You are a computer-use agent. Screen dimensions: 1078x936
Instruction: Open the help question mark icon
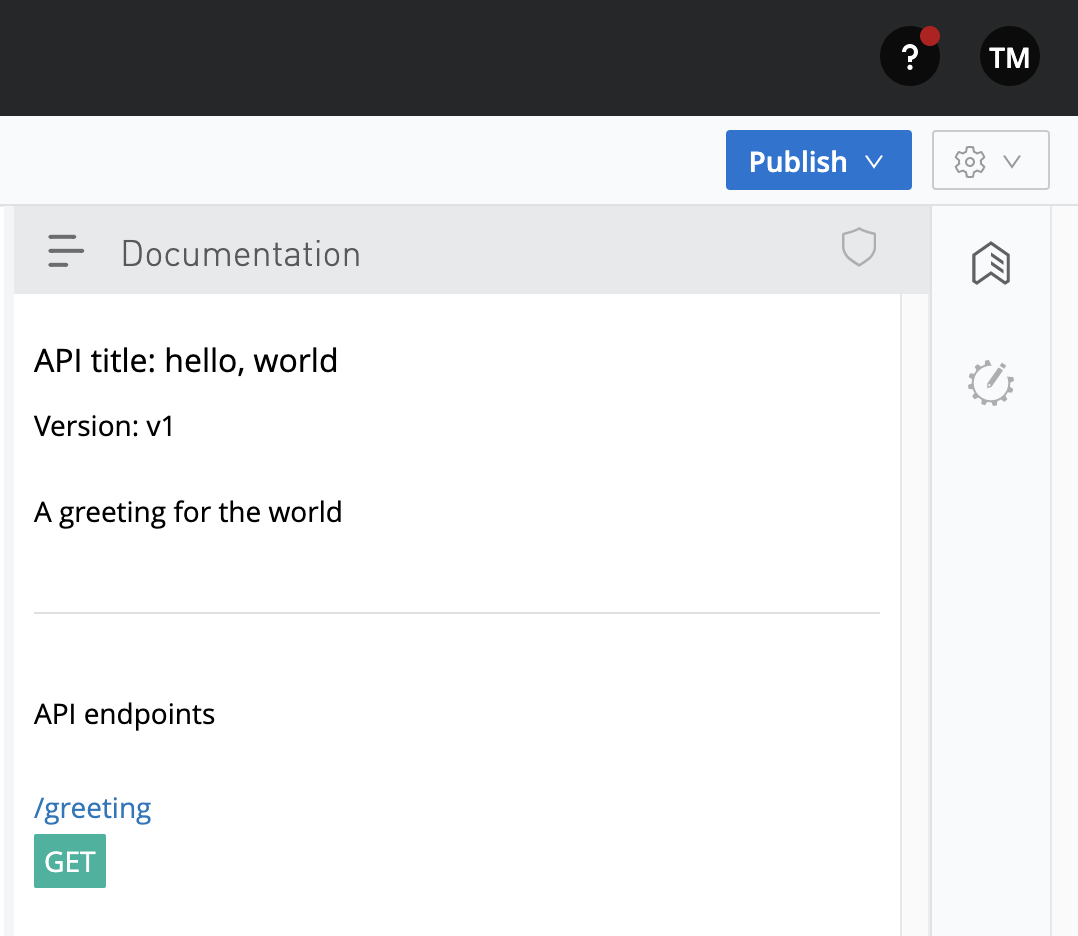[909, 58]
